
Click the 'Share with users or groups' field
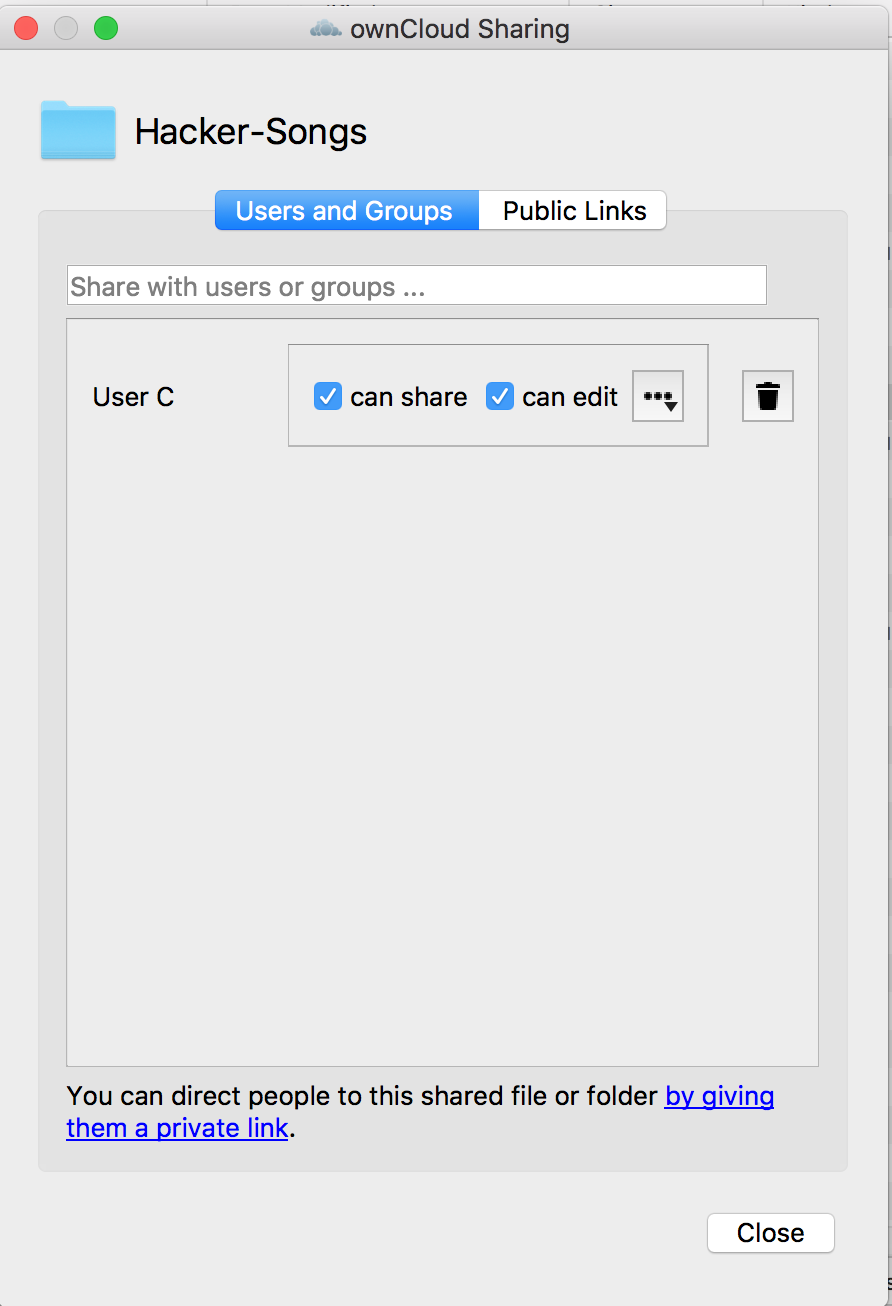point(416,285)
